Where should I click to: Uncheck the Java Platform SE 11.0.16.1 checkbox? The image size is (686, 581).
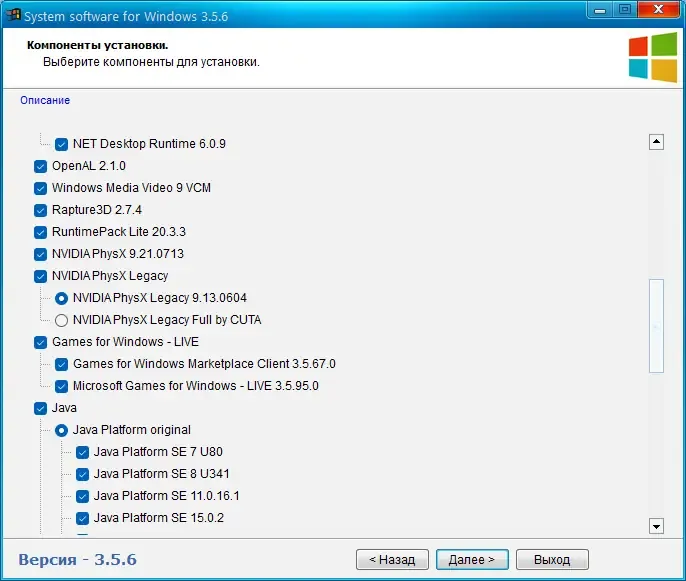click(x=82, y=496)
